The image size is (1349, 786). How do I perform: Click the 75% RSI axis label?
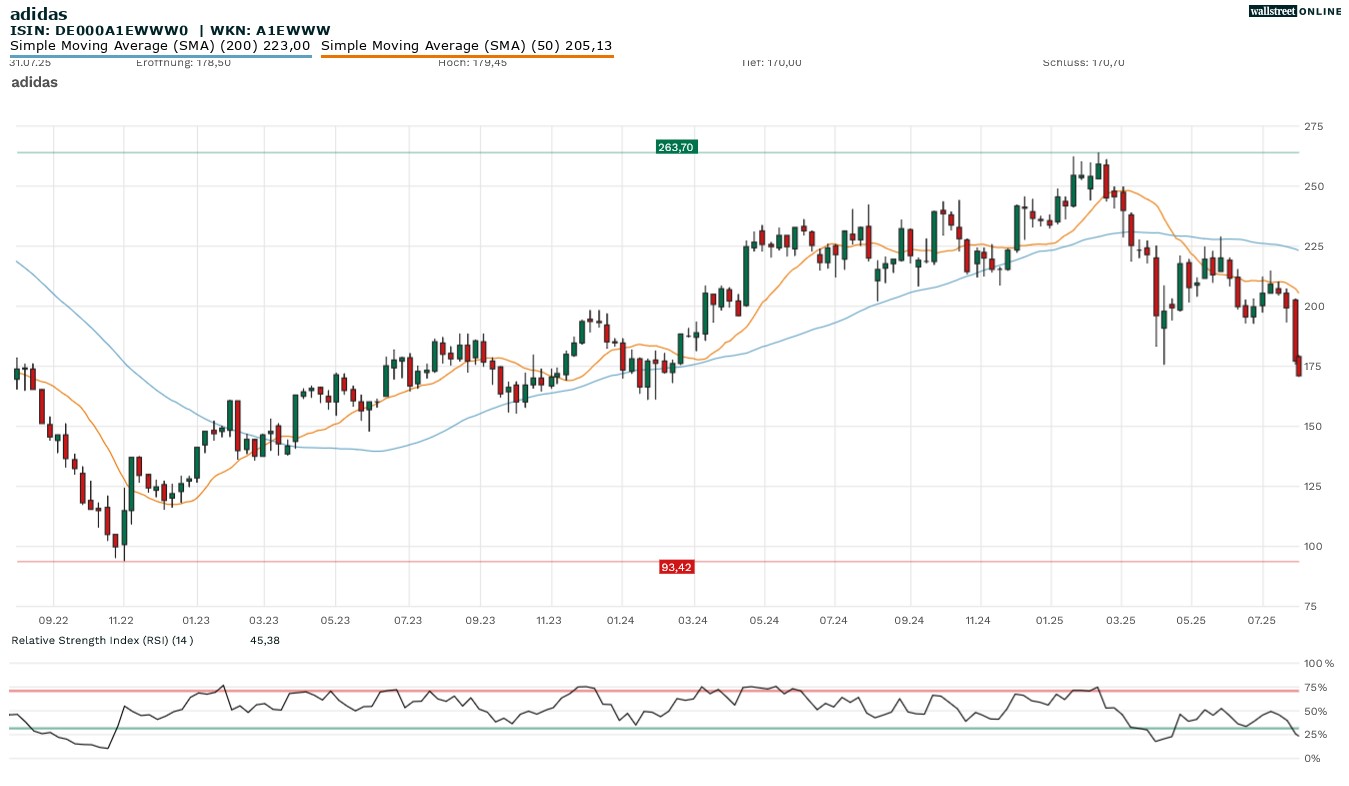1315,687
